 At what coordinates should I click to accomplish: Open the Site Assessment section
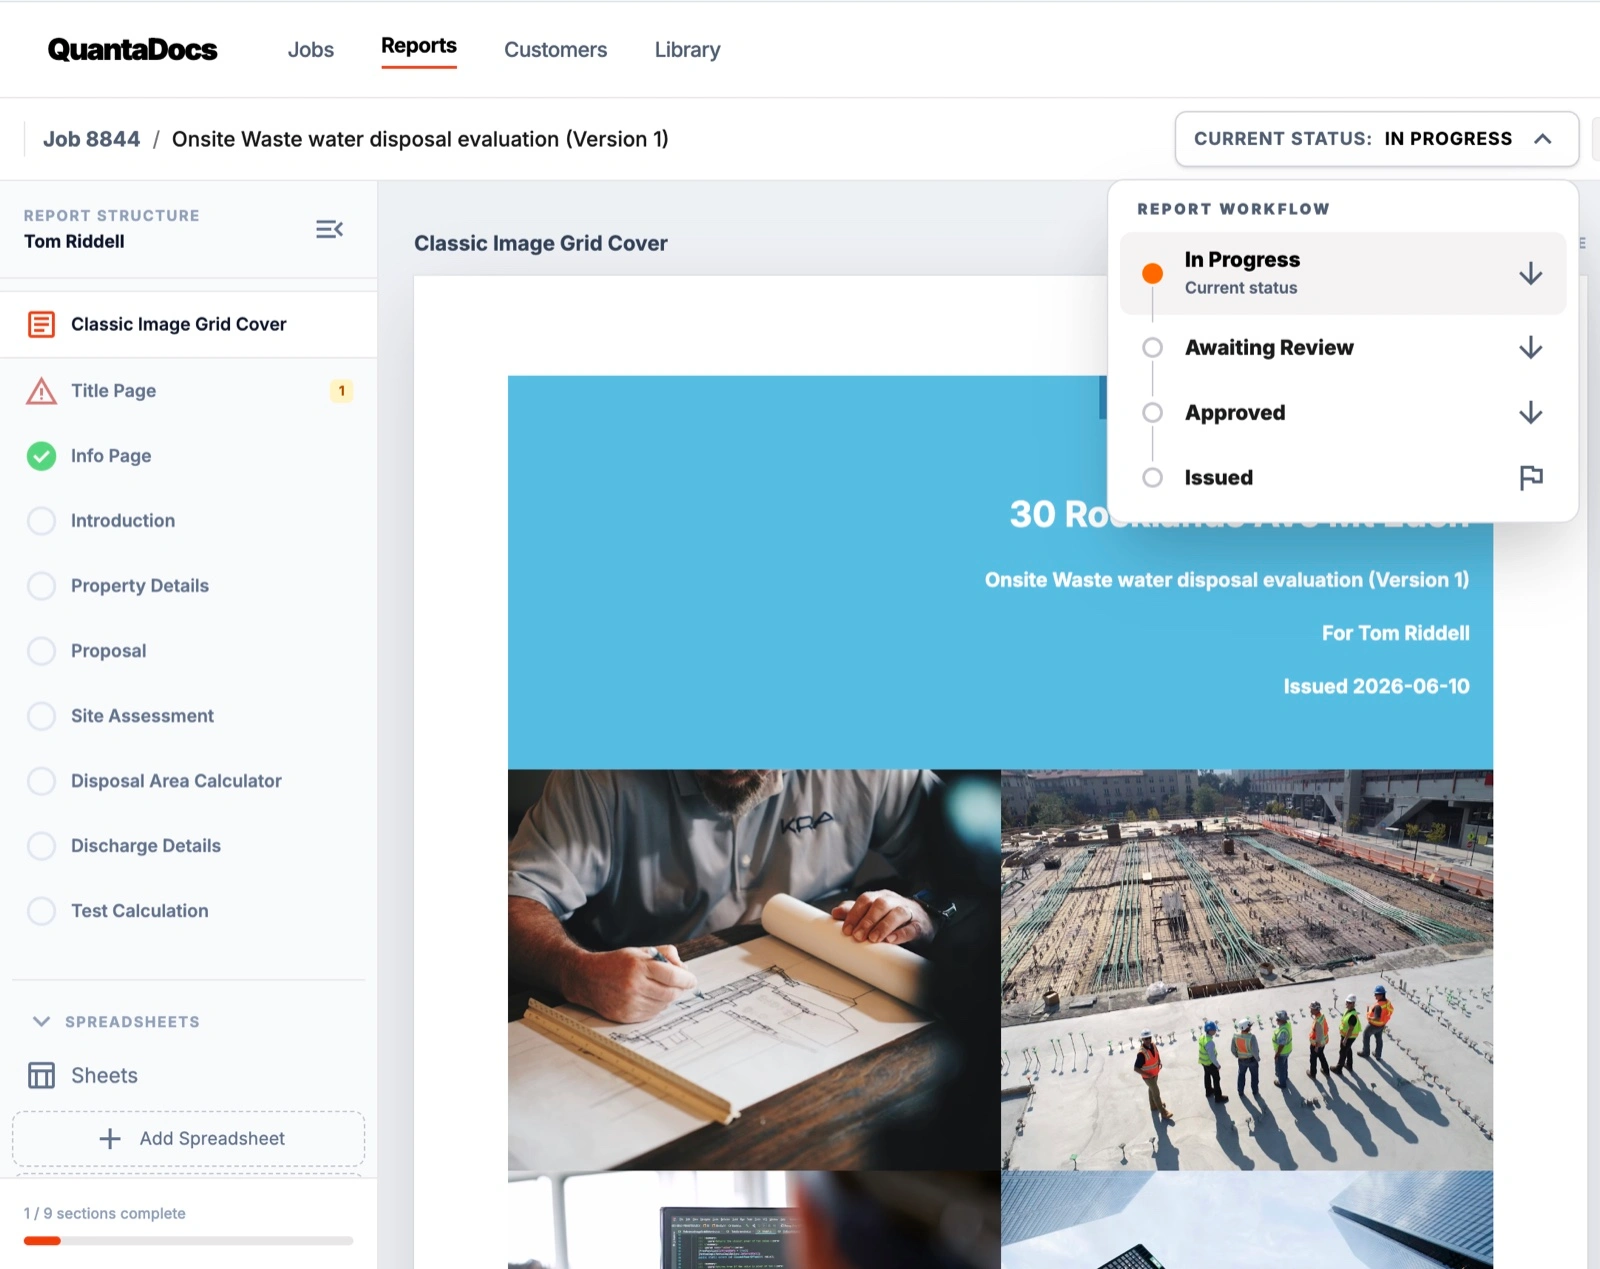pos(188,716)
